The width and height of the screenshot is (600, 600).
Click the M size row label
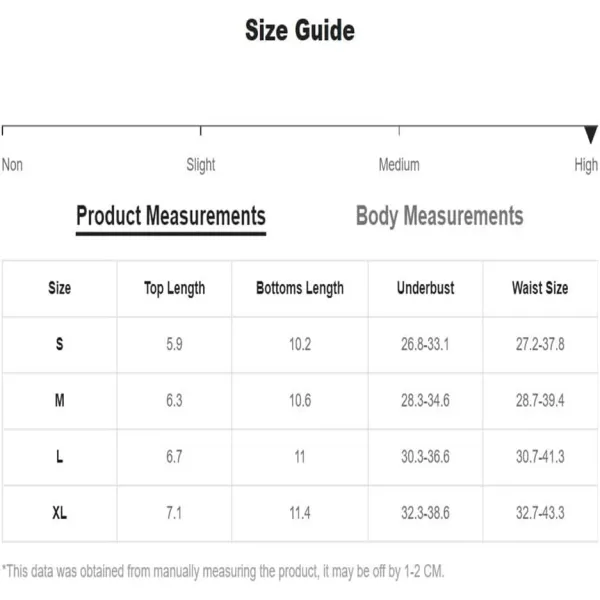(59, 401)
